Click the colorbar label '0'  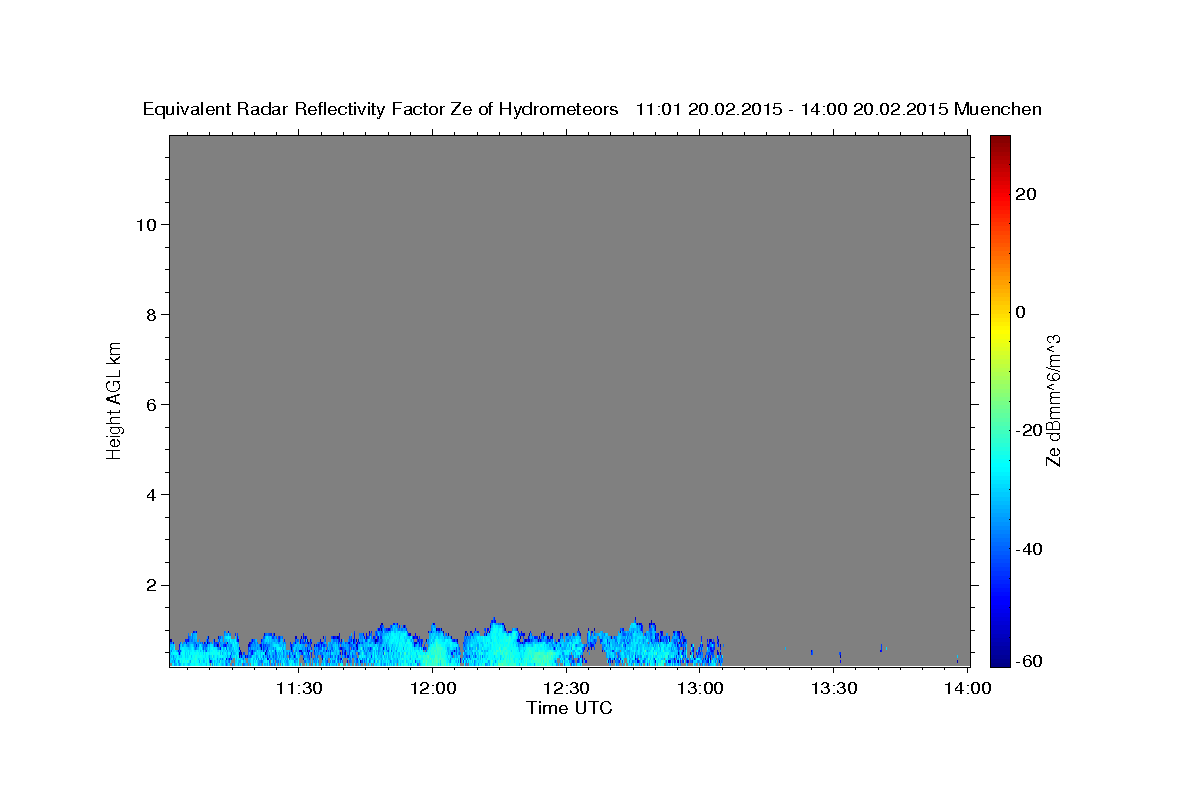click(x=1020, y=312)
